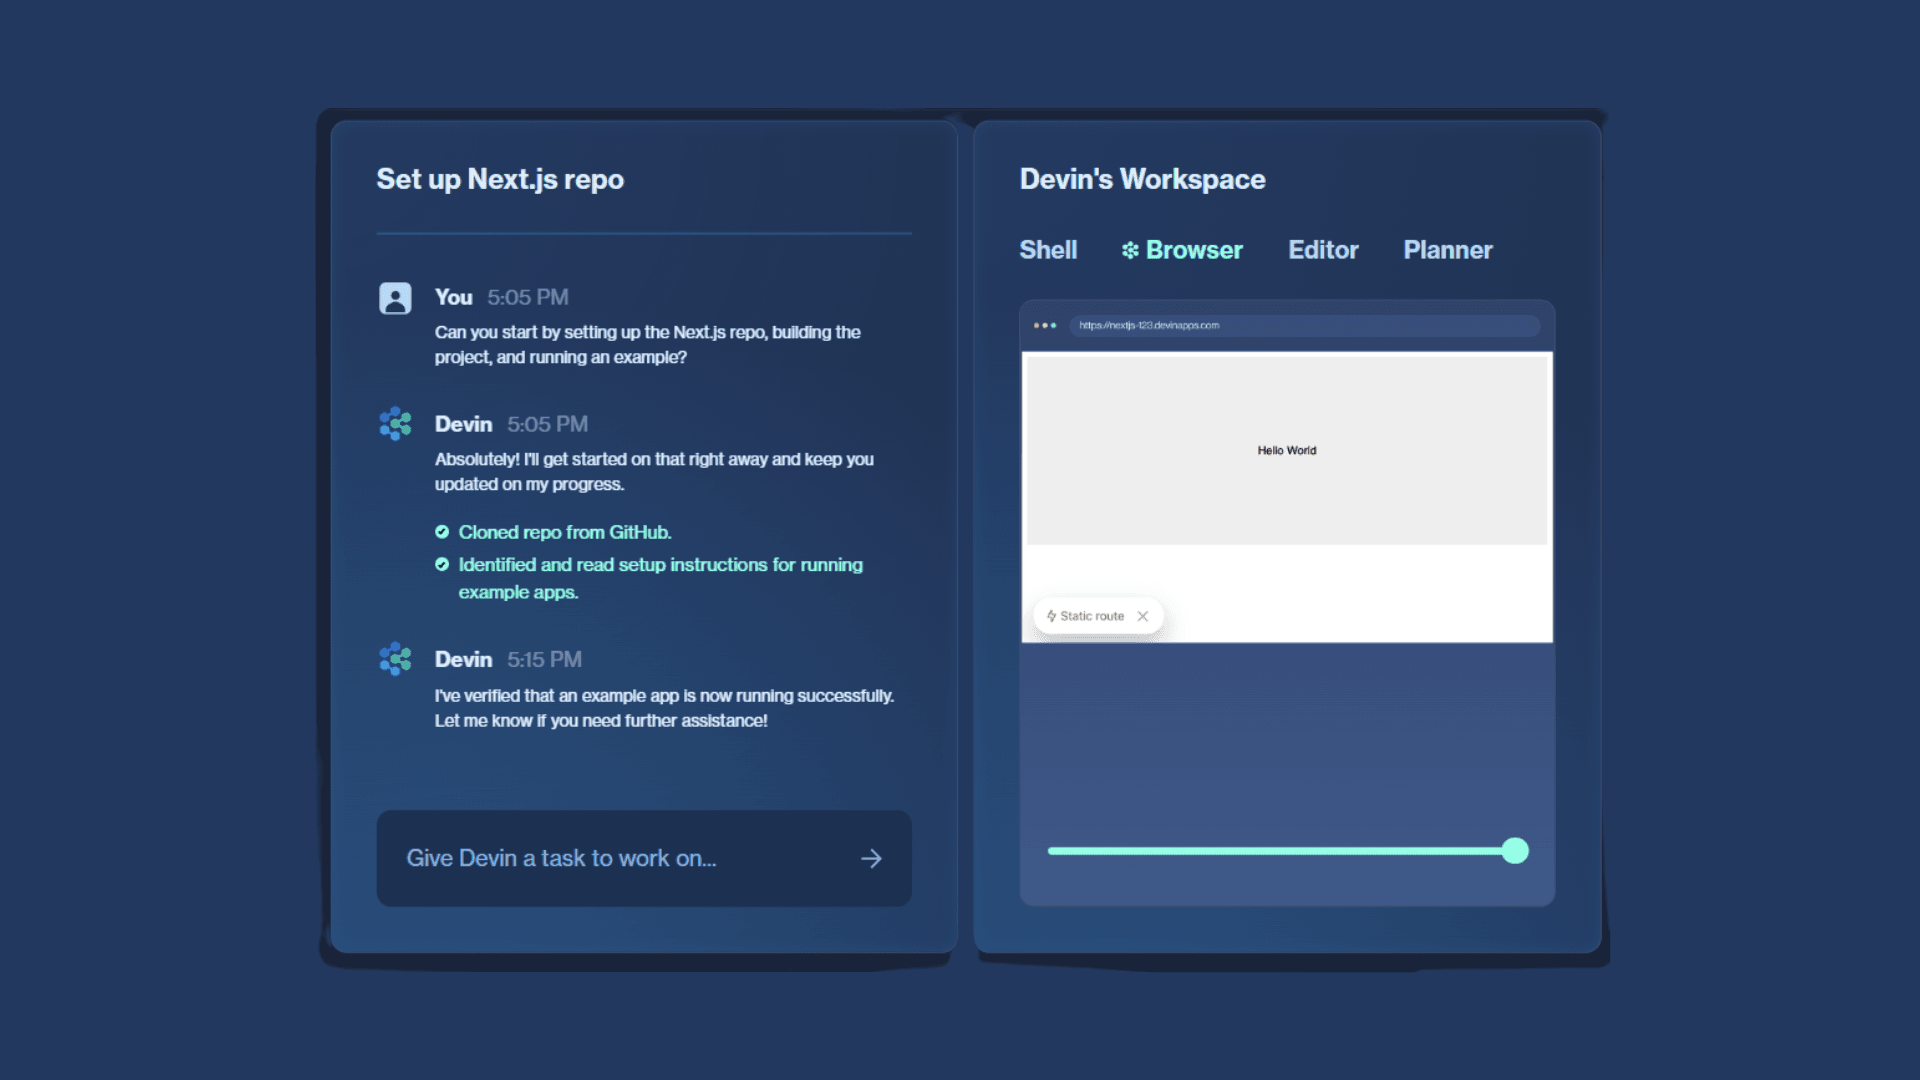Switch to the Shell tab
This screenshot has width=1920, height=1080.
[1048, 250]
